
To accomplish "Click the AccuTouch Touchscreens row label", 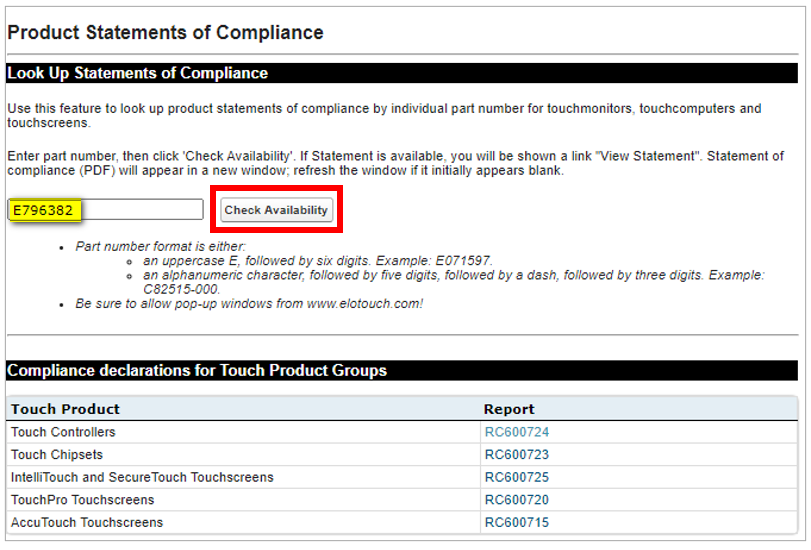I will point(86,523).
